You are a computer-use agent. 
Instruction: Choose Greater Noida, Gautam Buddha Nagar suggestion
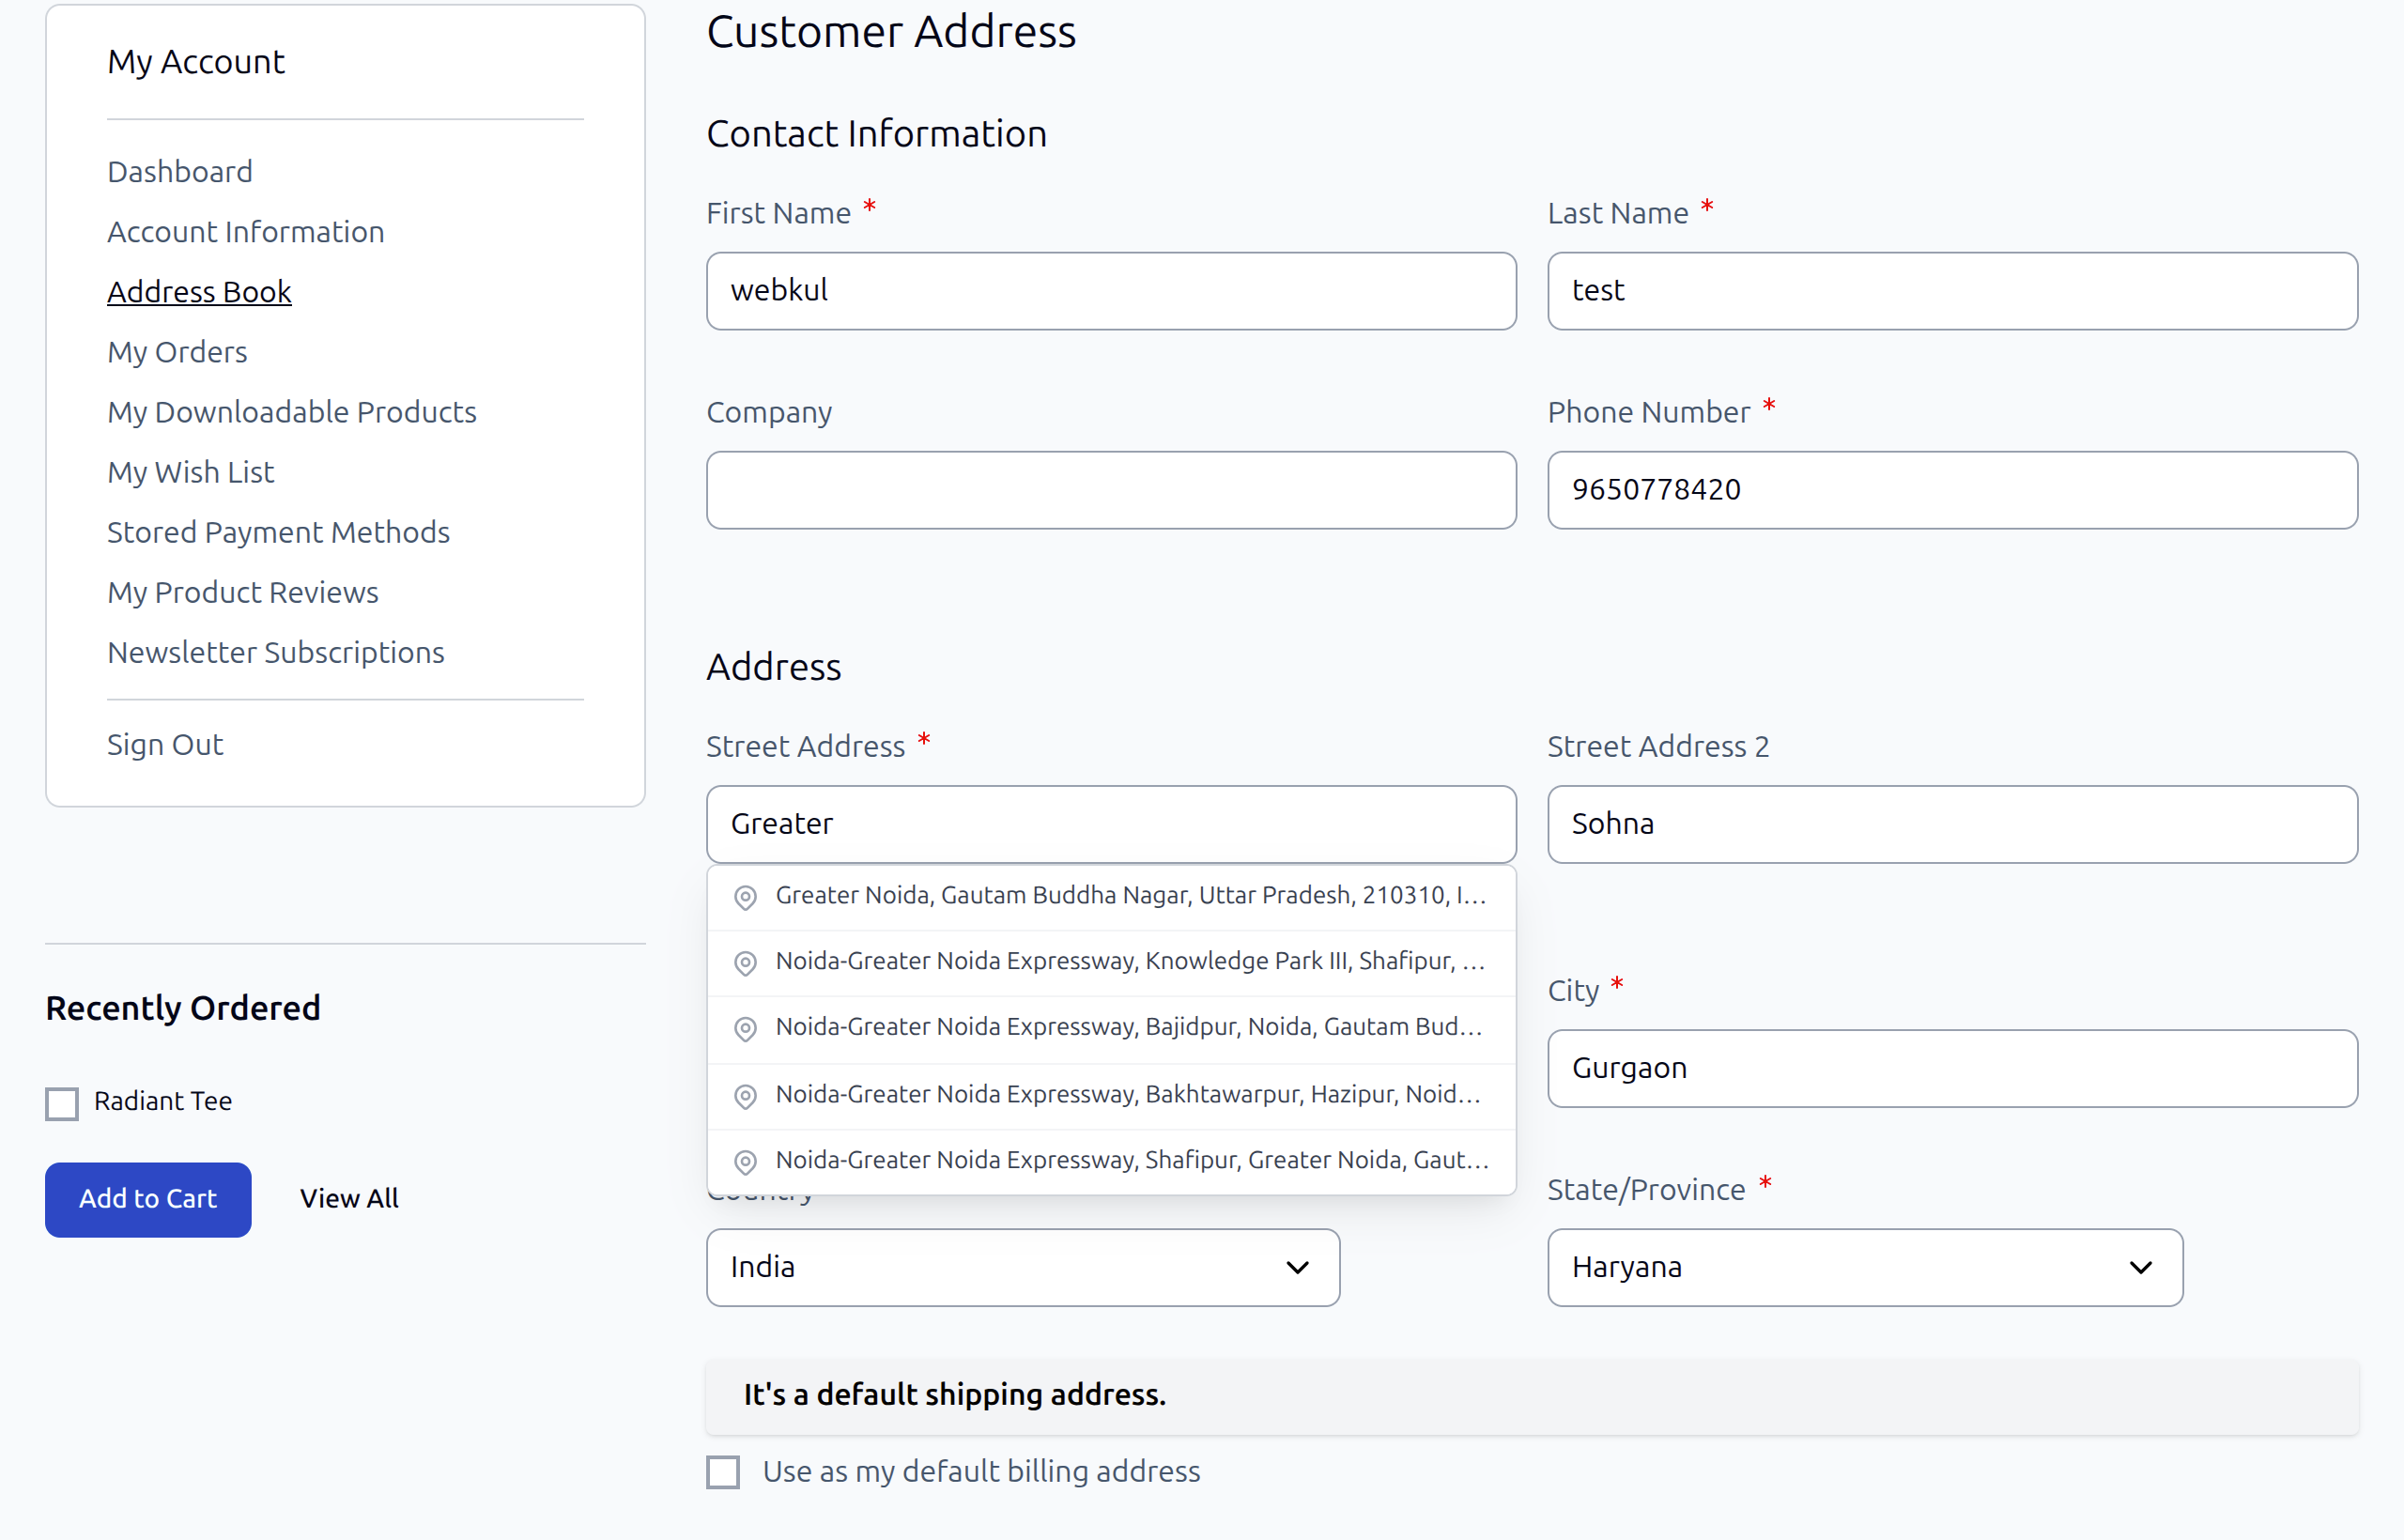coord(1111,897)
